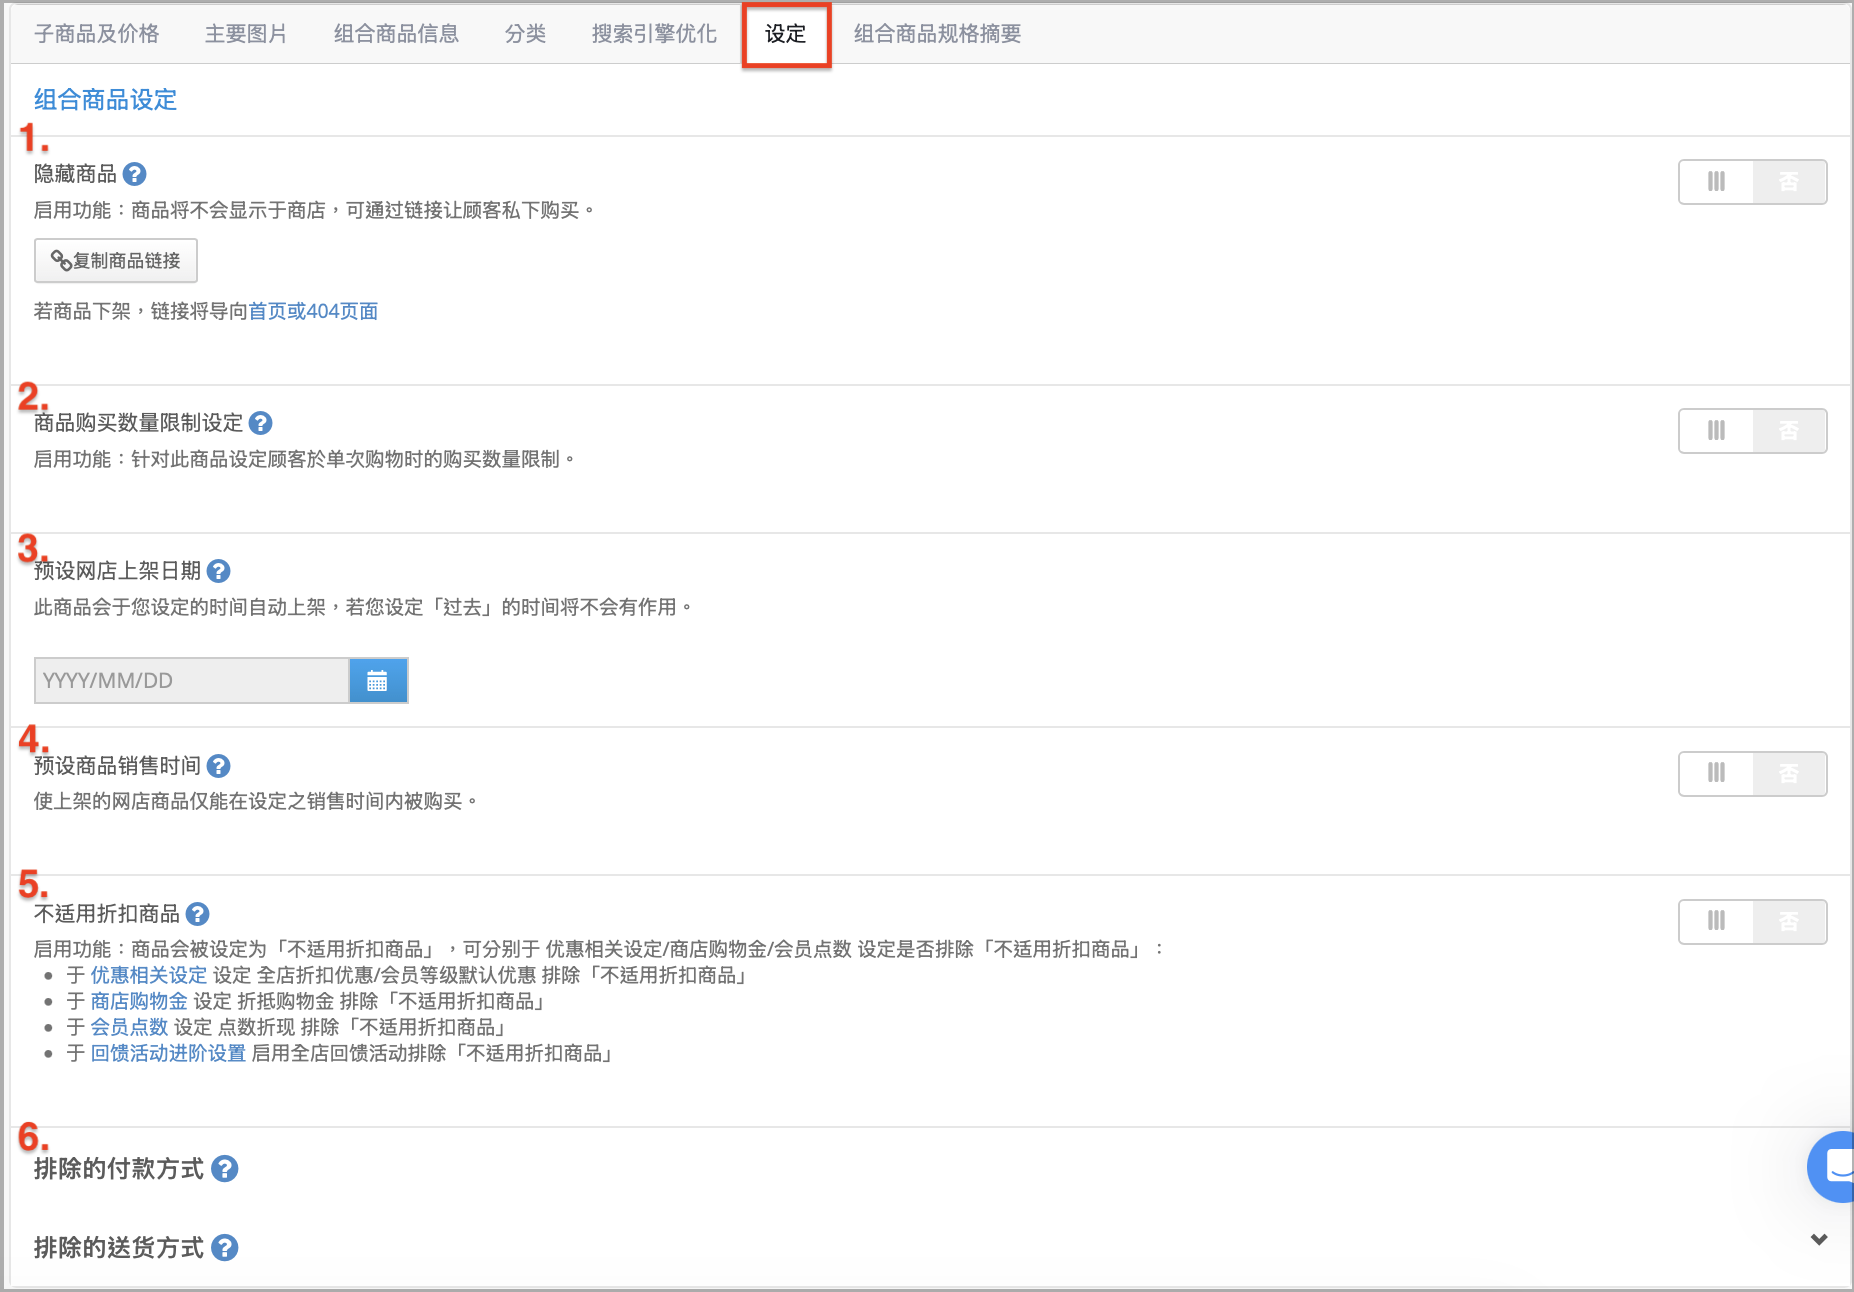Toggle the 商品购买数量限制设定 switch

1752,431
